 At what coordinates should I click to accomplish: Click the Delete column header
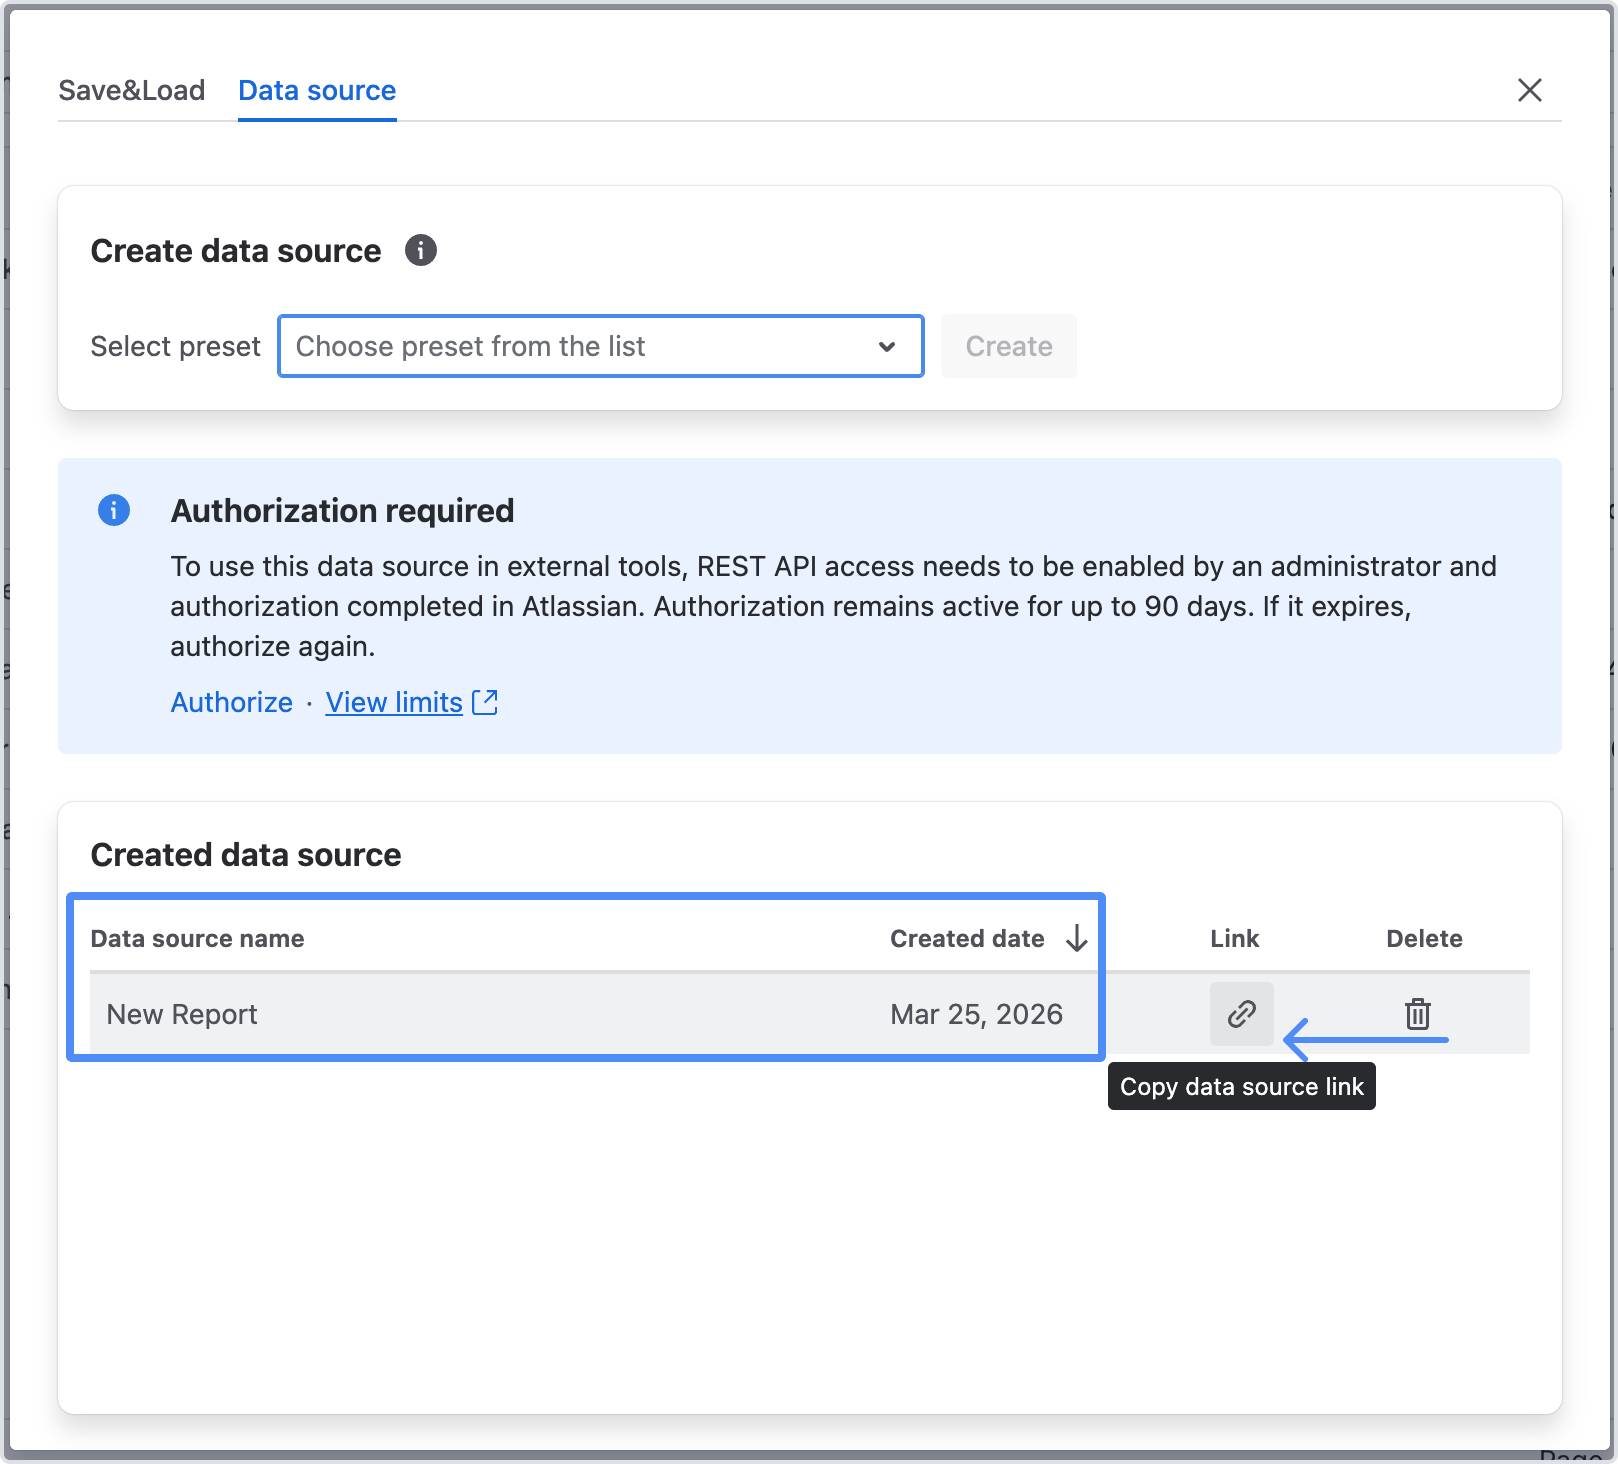[1424, 938]
